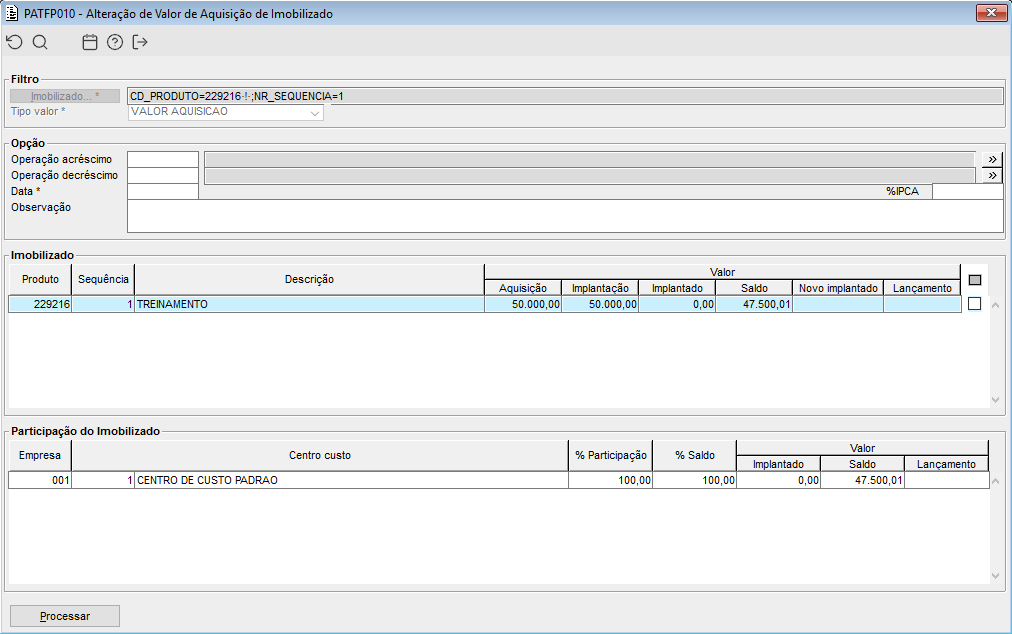Click the Operação decréscimo code field

(163, 175)
